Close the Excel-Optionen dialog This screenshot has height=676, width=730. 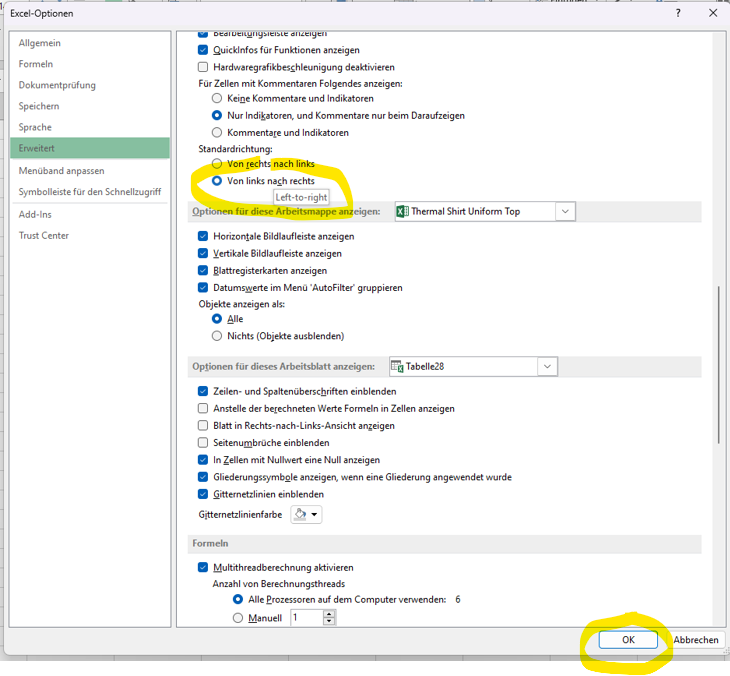point(713,13)
